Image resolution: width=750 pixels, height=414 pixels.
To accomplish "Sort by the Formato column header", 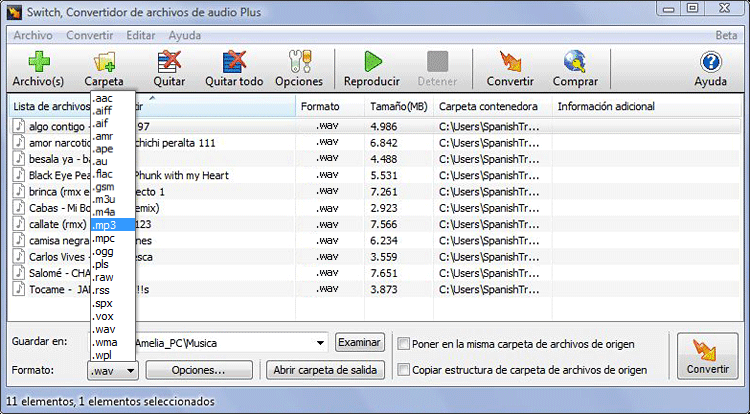I will click(x=330, y=106).
